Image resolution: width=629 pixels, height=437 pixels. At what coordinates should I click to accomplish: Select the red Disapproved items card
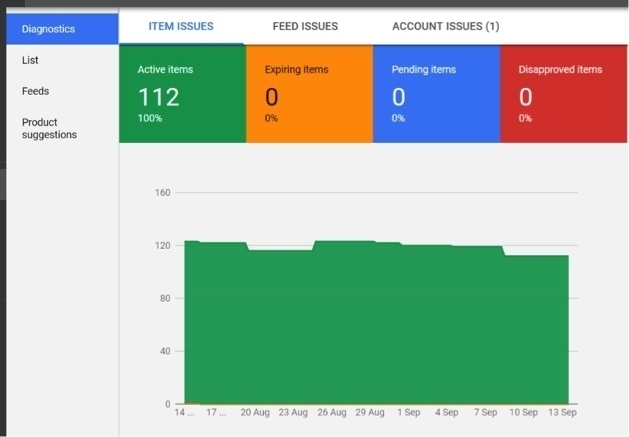point(564,94)
